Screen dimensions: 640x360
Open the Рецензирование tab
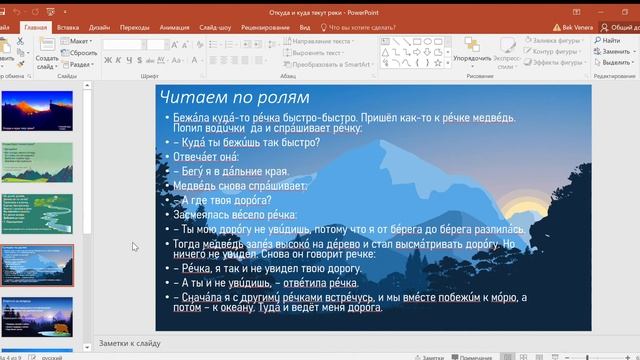265,27
